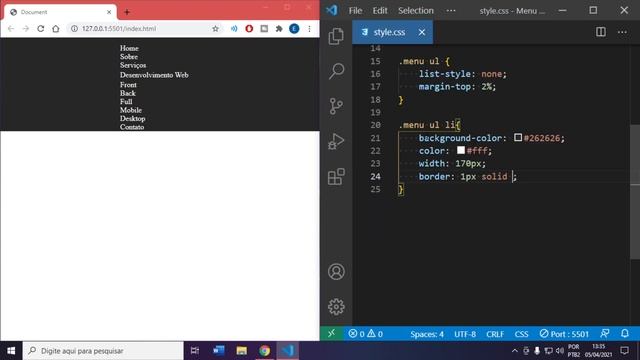This screenshot has height=360, width=640.
Task: Click line number 24 in gutter
Action: point(376,176)
